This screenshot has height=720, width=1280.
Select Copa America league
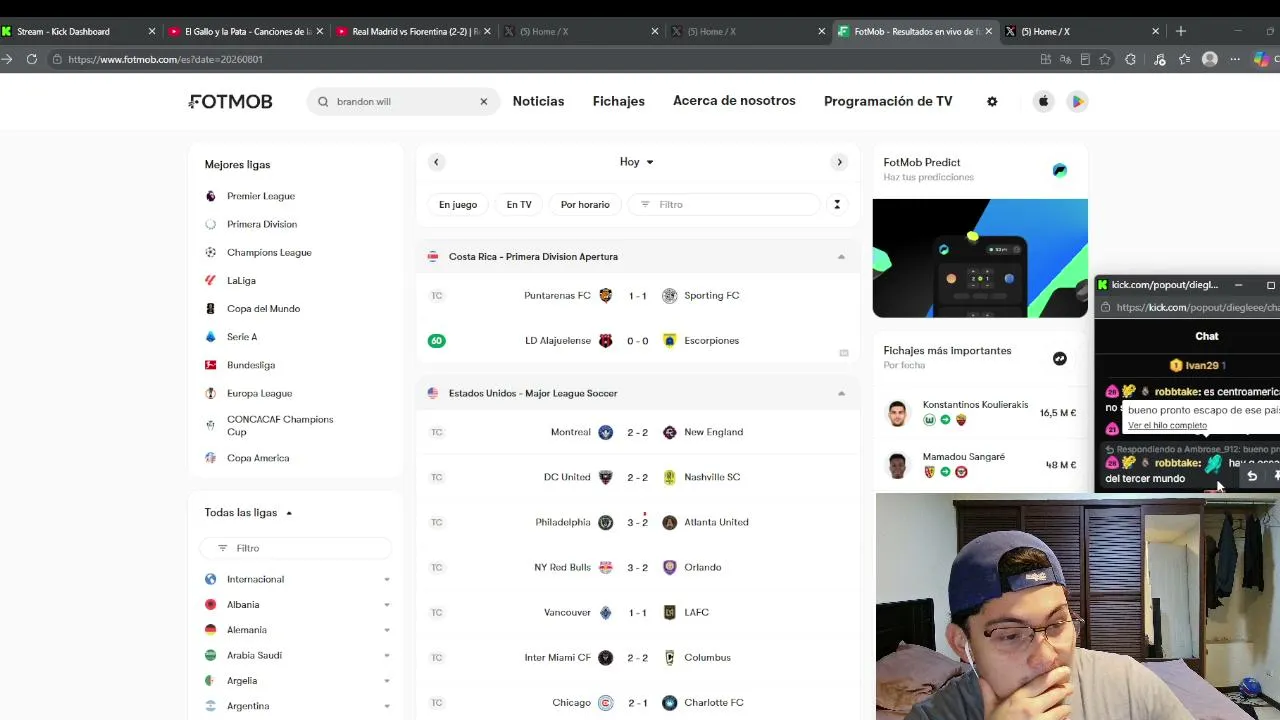coord(257,458)
